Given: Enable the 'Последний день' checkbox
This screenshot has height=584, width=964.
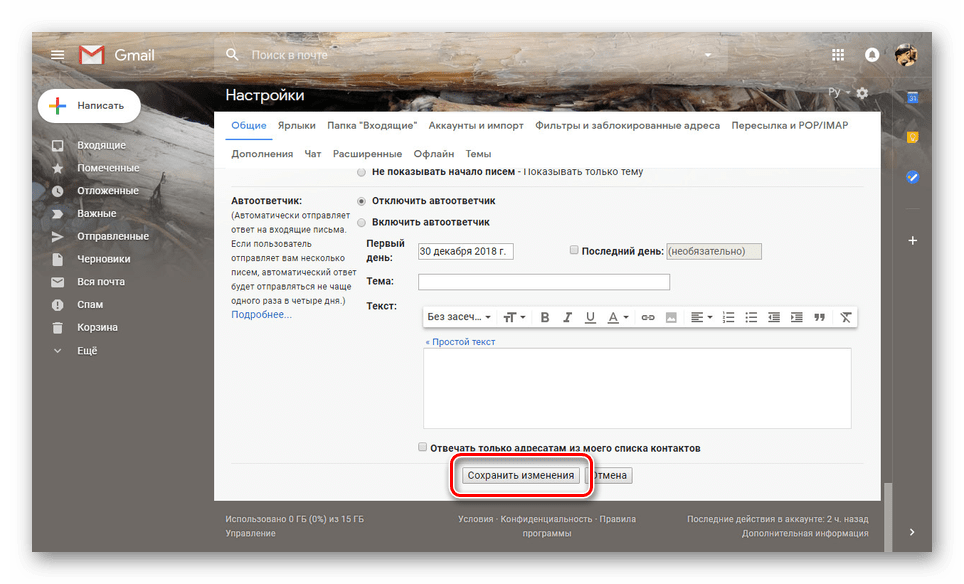Looking at the screenshot, I should [574, 251].
